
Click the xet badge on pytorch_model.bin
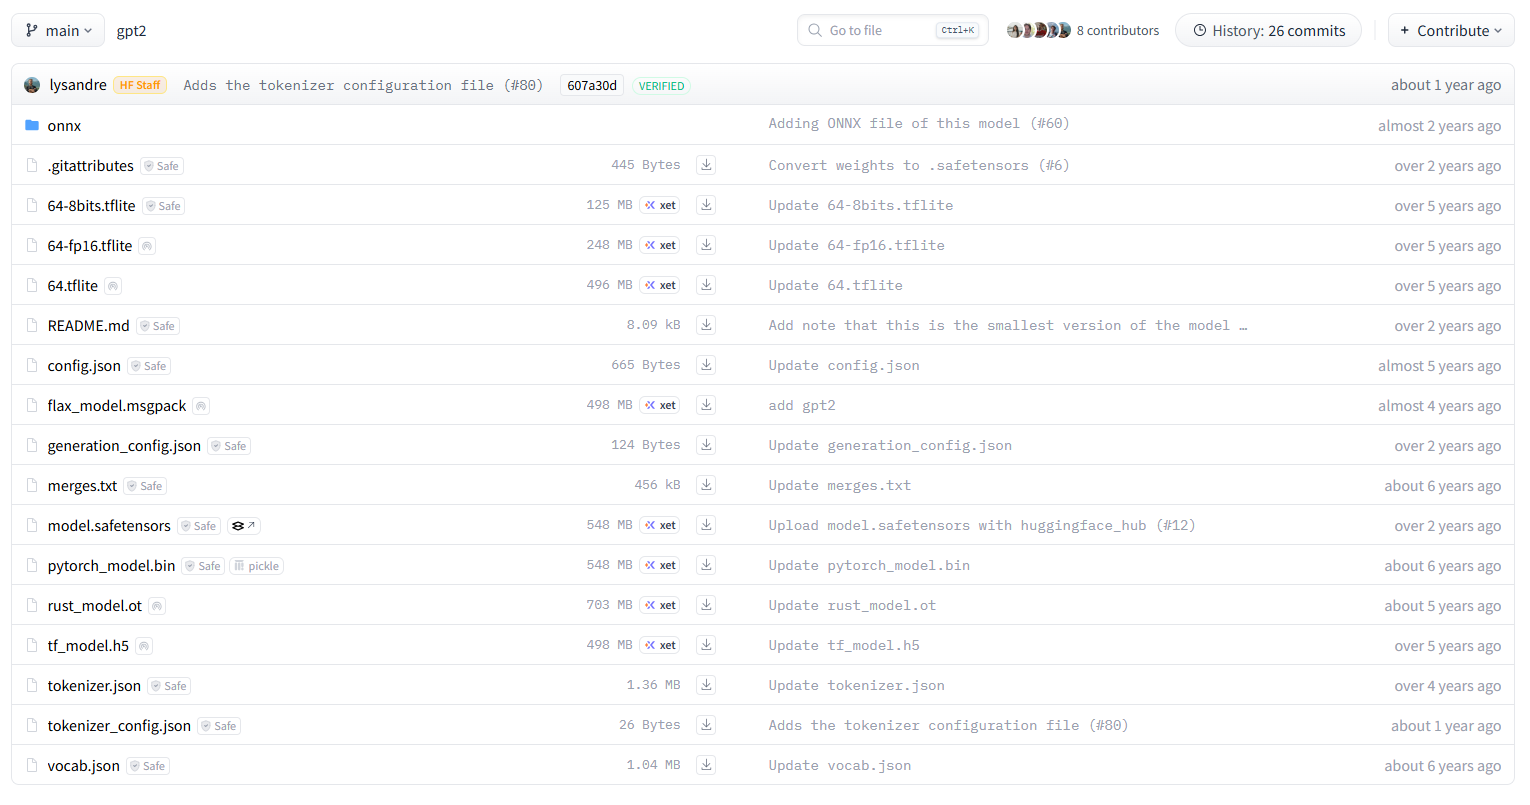tap(660, 565)
